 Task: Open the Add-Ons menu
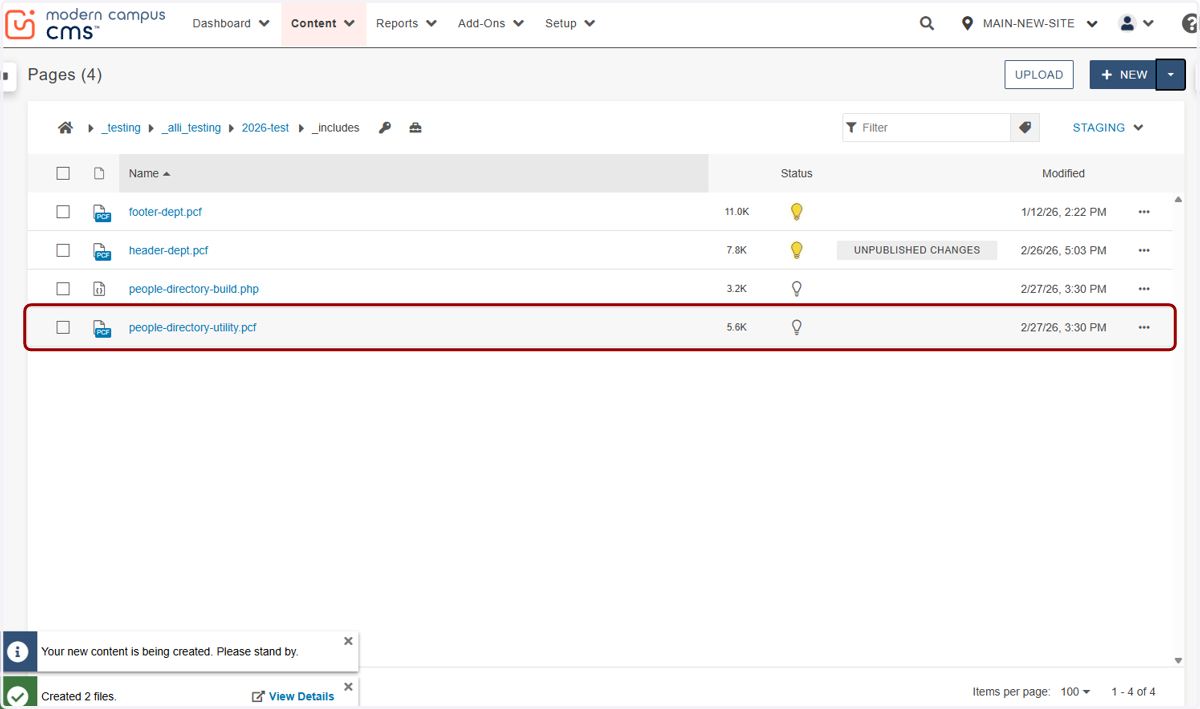tap(490, 23)
